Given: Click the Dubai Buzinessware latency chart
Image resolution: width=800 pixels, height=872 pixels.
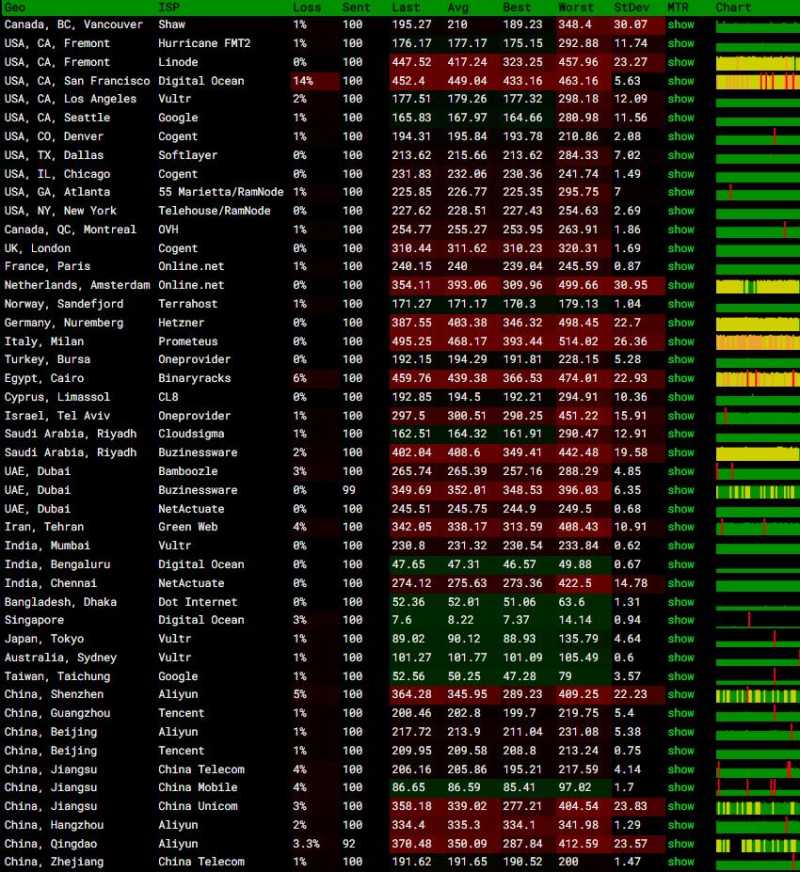Looking at the screenshot, I should pos(758,491).
